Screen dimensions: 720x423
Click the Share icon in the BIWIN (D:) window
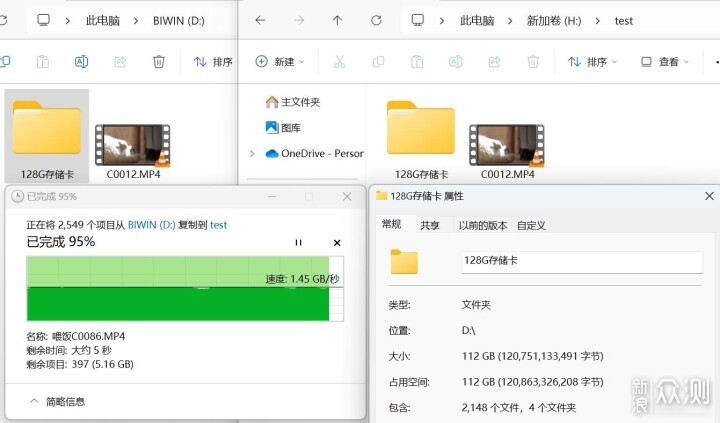120,62
